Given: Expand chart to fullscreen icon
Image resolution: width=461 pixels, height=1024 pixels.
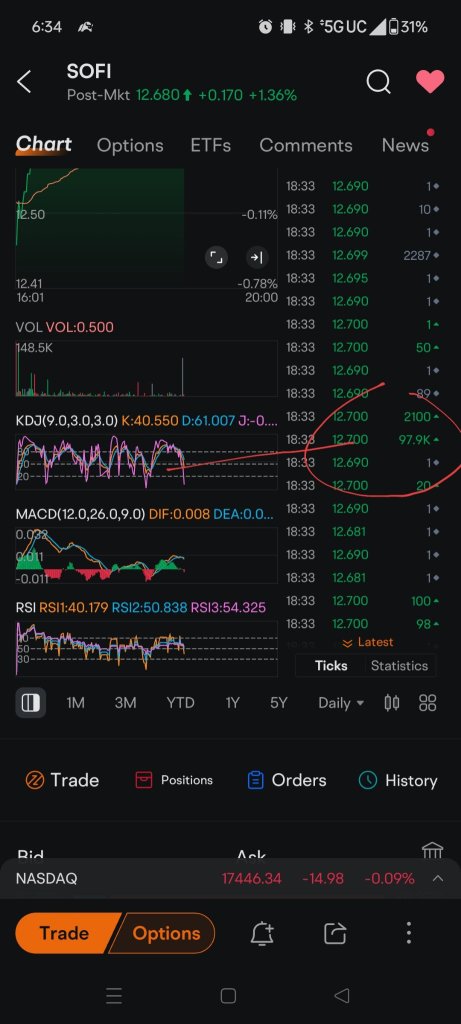Looking at the screenshot, I should (x=216, y=257).
